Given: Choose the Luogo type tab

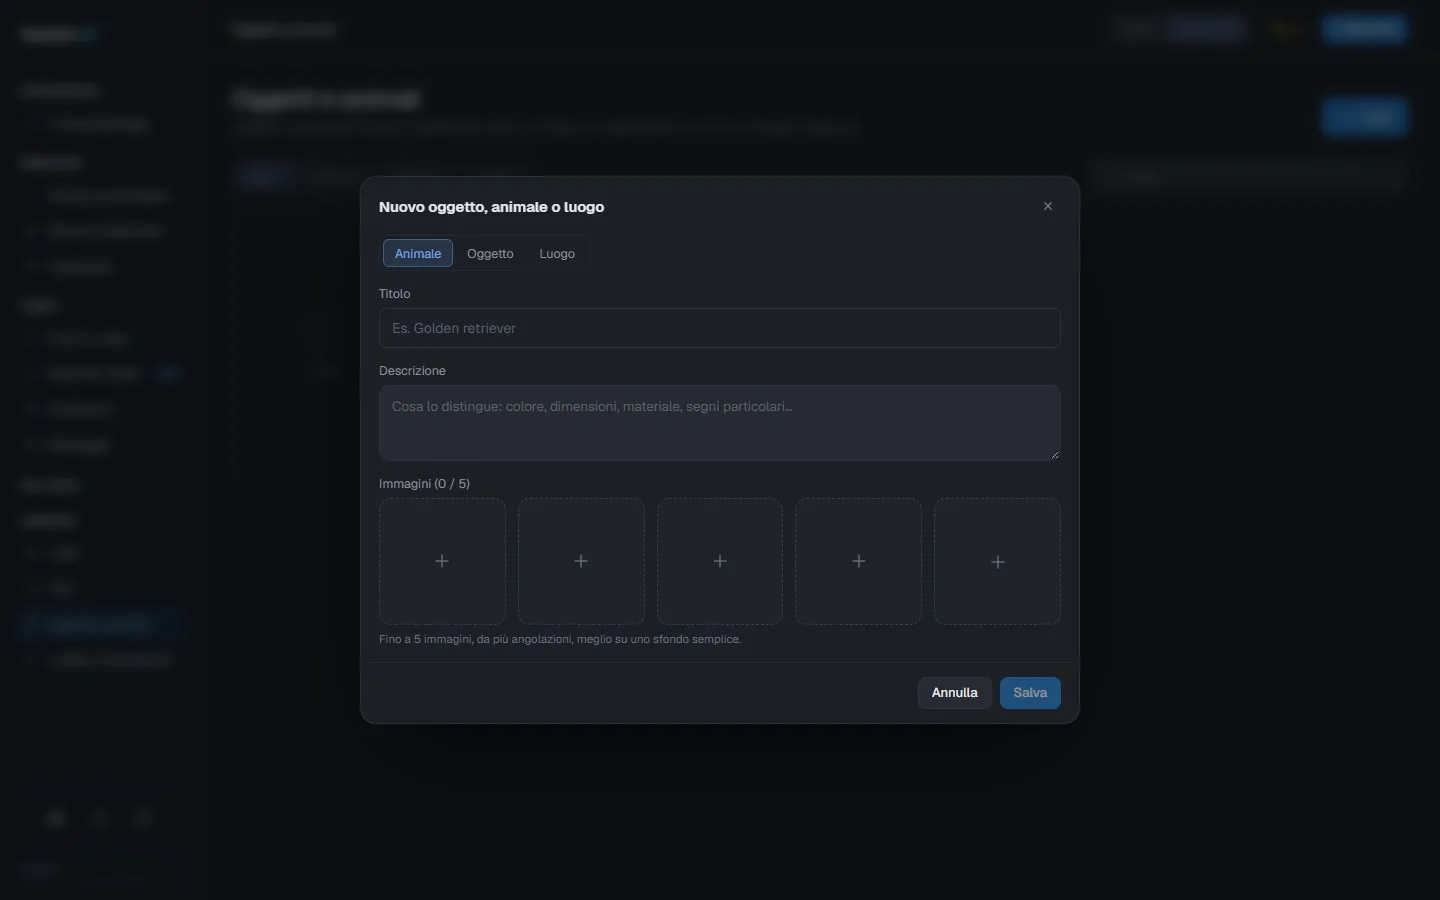Looking at the screenshot, I should click(557, 254).
